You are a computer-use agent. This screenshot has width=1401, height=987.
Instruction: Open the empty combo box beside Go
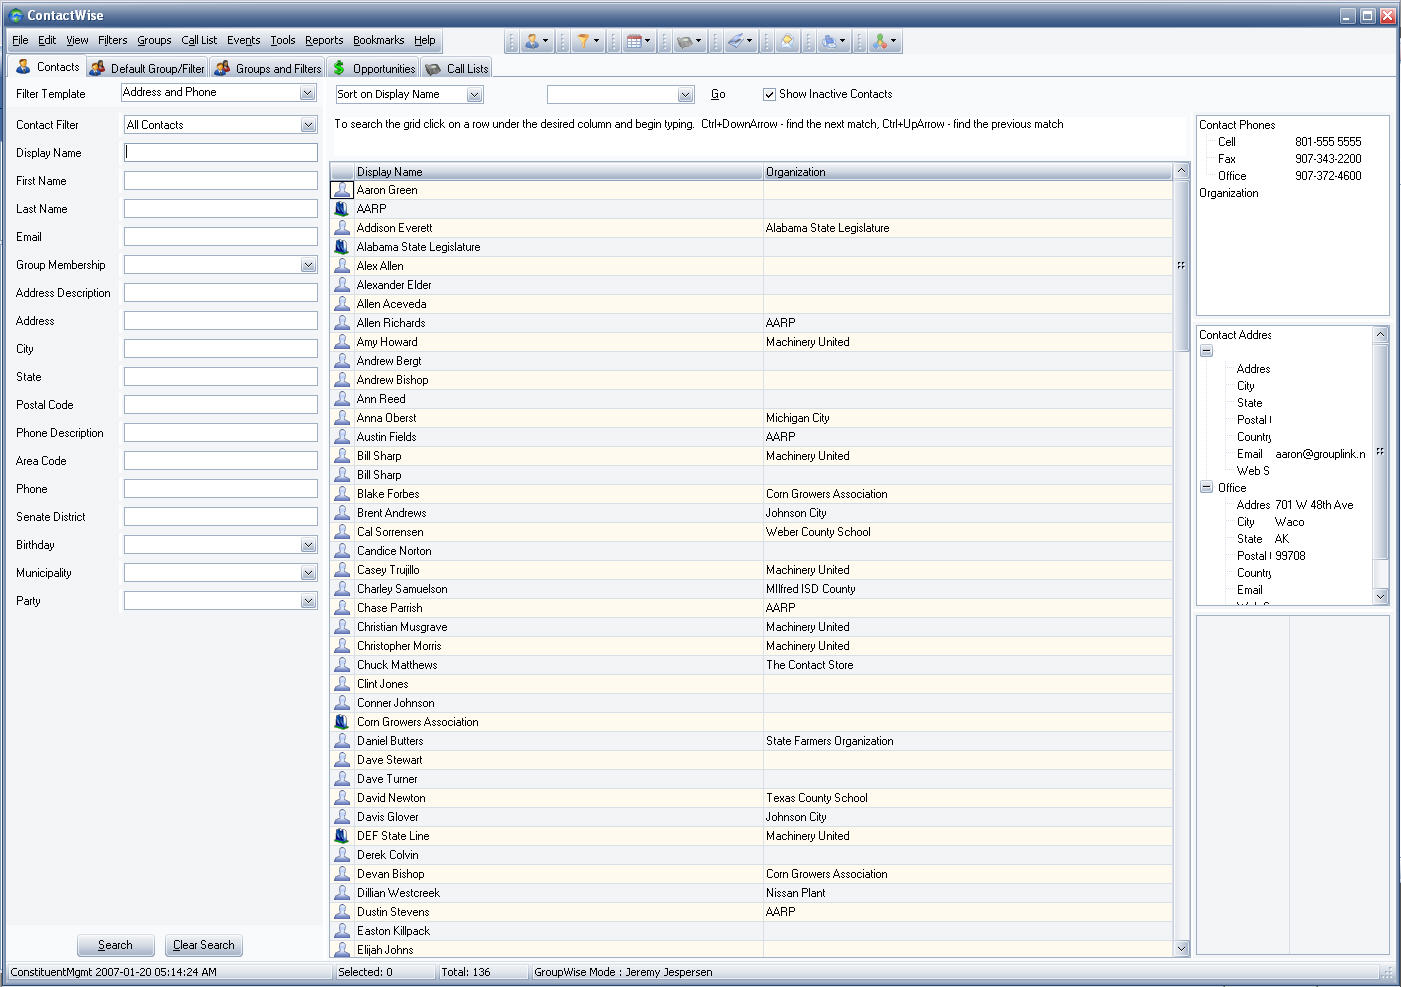click(x=685, y=95)
